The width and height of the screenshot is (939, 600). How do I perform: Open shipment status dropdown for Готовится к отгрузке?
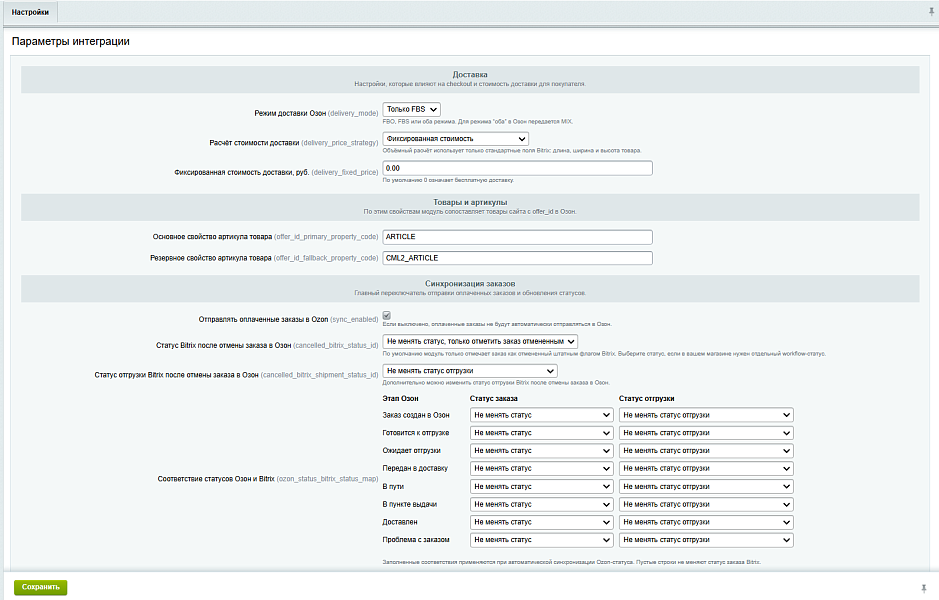click(x=707, y=433)
